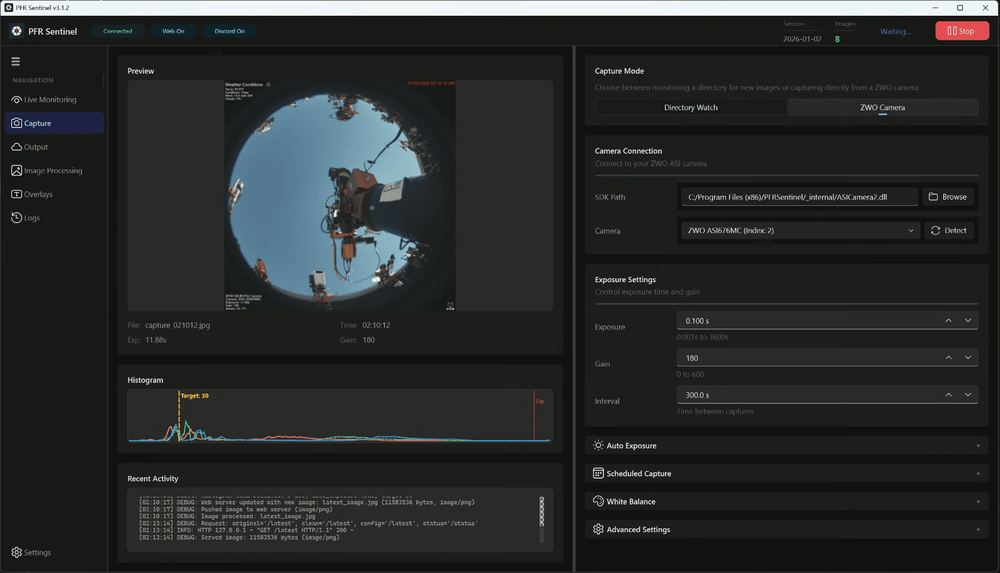The image size is (1000, 573).
Task: Click the title bar app icon
Action: pos(8,8)
